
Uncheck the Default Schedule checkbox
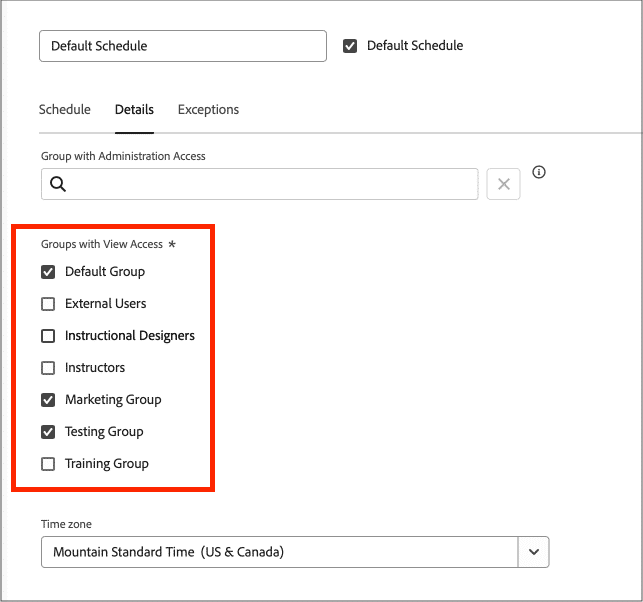coord(350,46)
